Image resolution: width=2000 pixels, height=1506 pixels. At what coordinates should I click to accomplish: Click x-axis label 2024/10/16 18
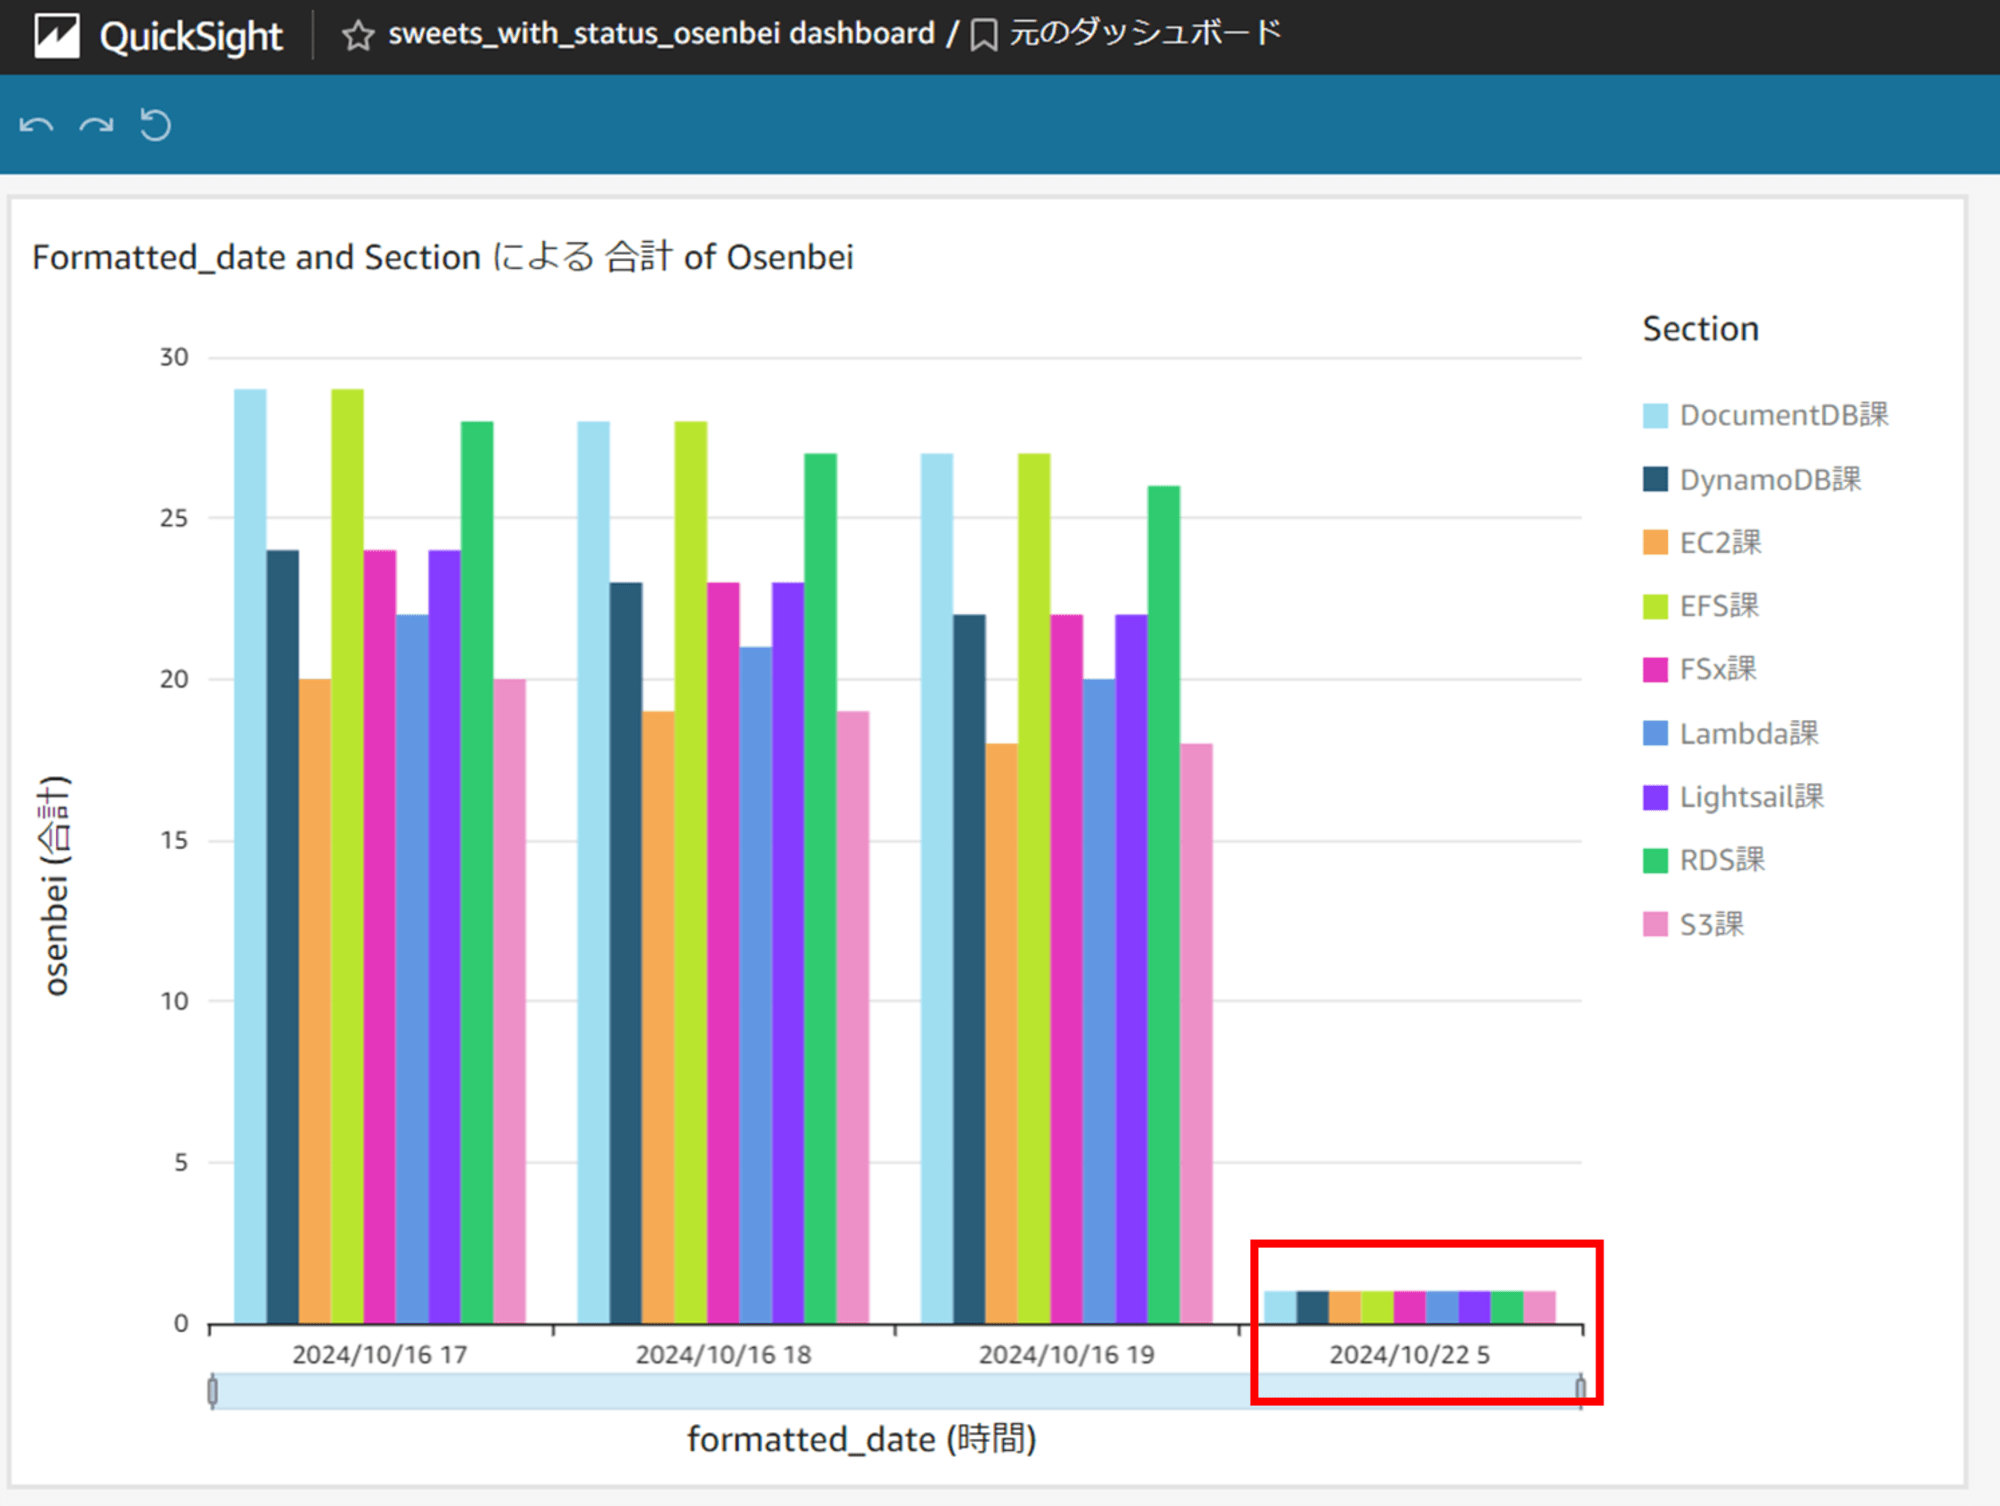point(723,1354)
